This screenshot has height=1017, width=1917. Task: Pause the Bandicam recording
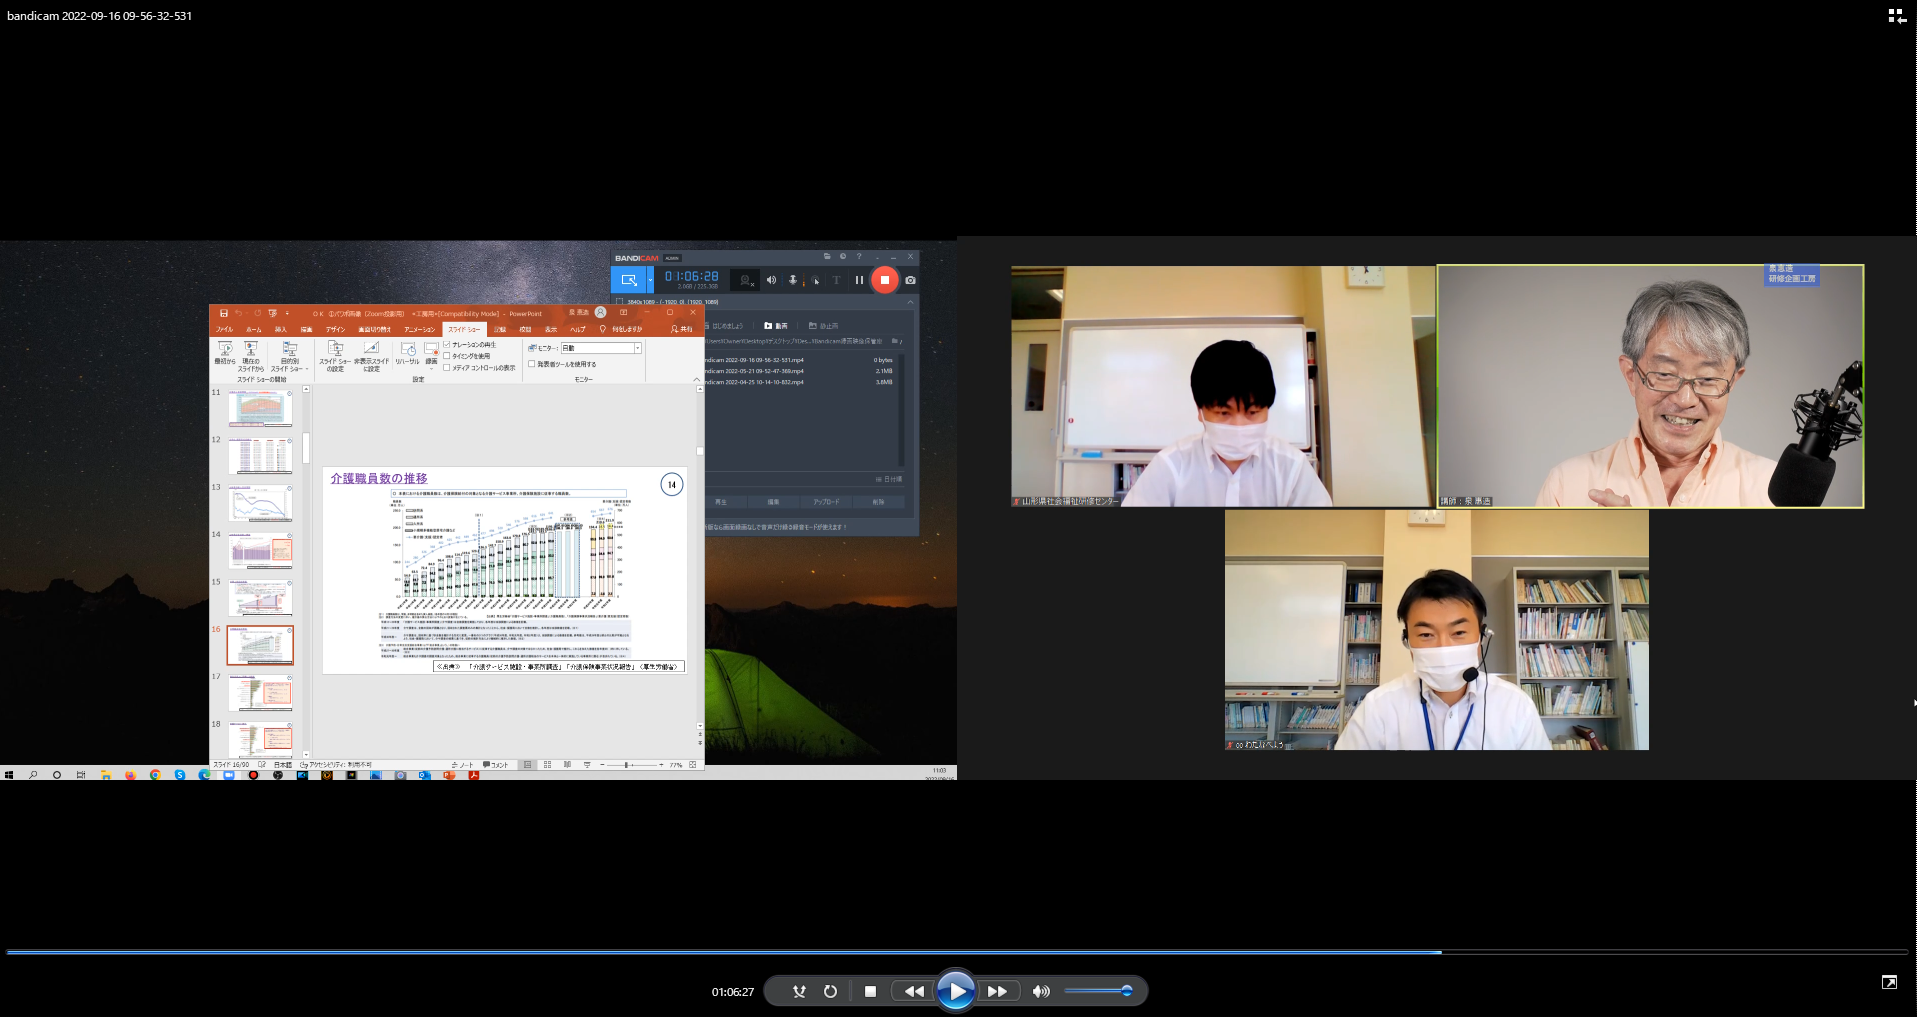pyautogui.click(x=859, y=280)
